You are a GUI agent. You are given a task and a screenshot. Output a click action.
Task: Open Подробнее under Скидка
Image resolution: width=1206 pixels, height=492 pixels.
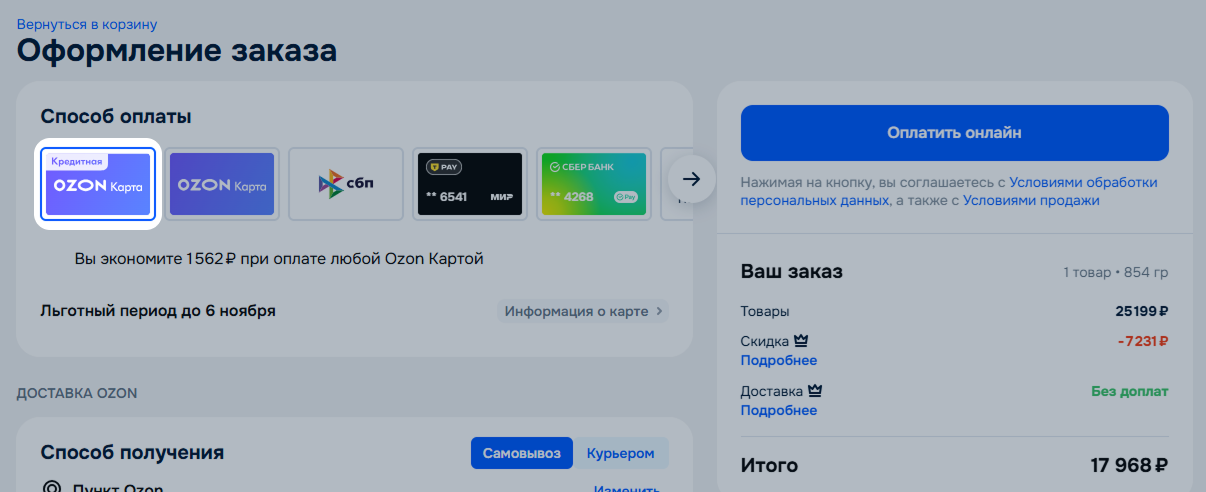[x=779, y=360]
